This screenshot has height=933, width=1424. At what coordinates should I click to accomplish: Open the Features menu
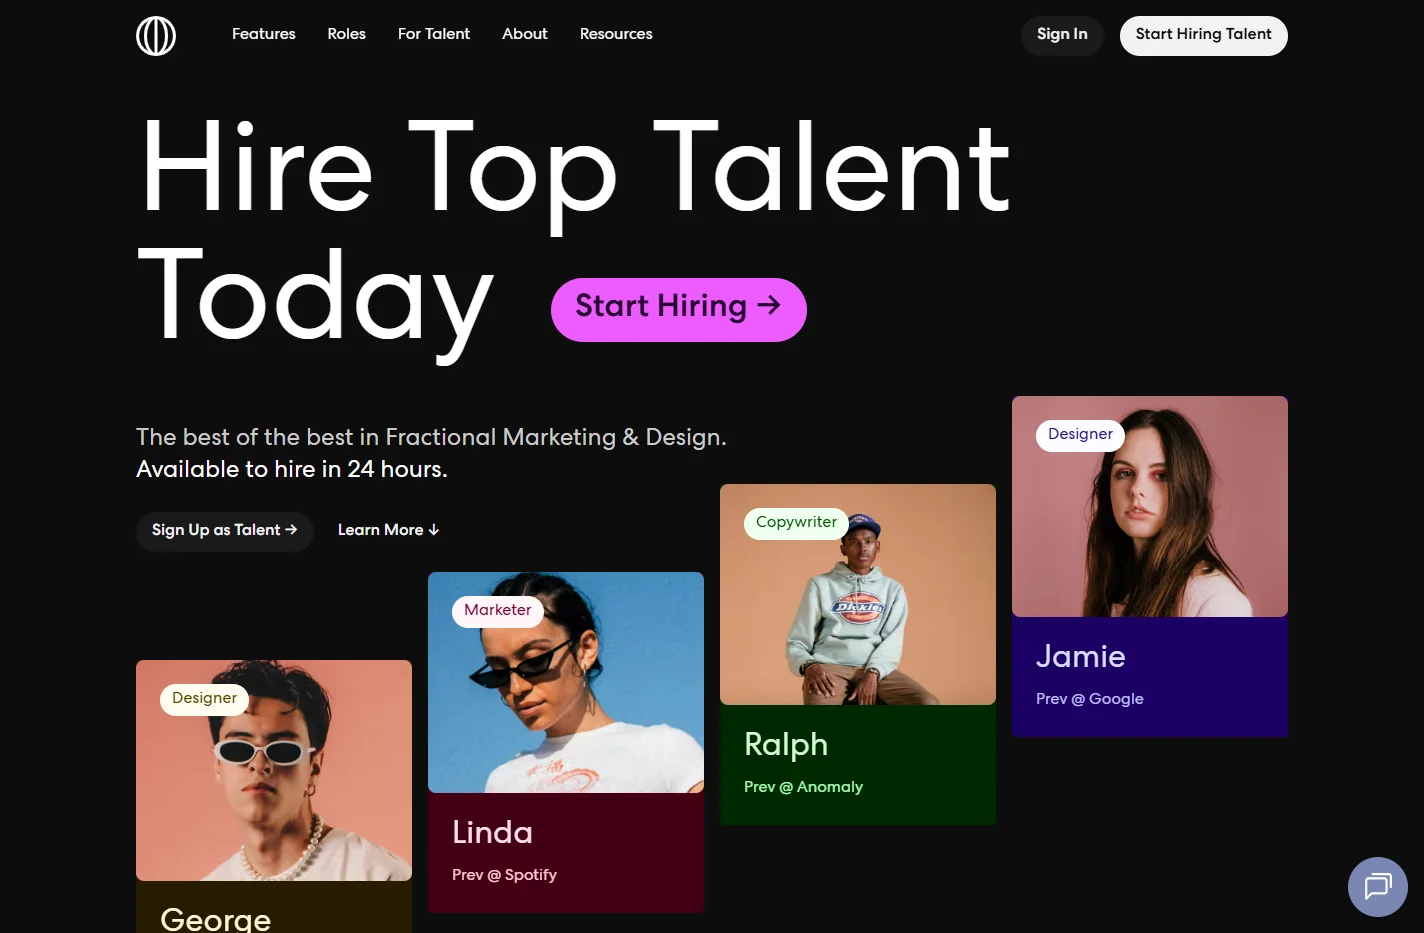tap(264, 34)
